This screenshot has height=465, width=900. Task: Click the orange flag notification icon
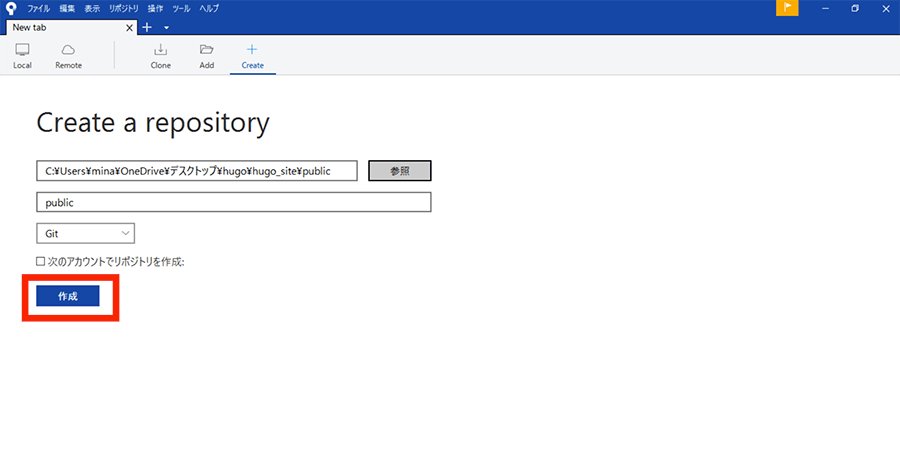pyautogui.click(x=787, y=7)
